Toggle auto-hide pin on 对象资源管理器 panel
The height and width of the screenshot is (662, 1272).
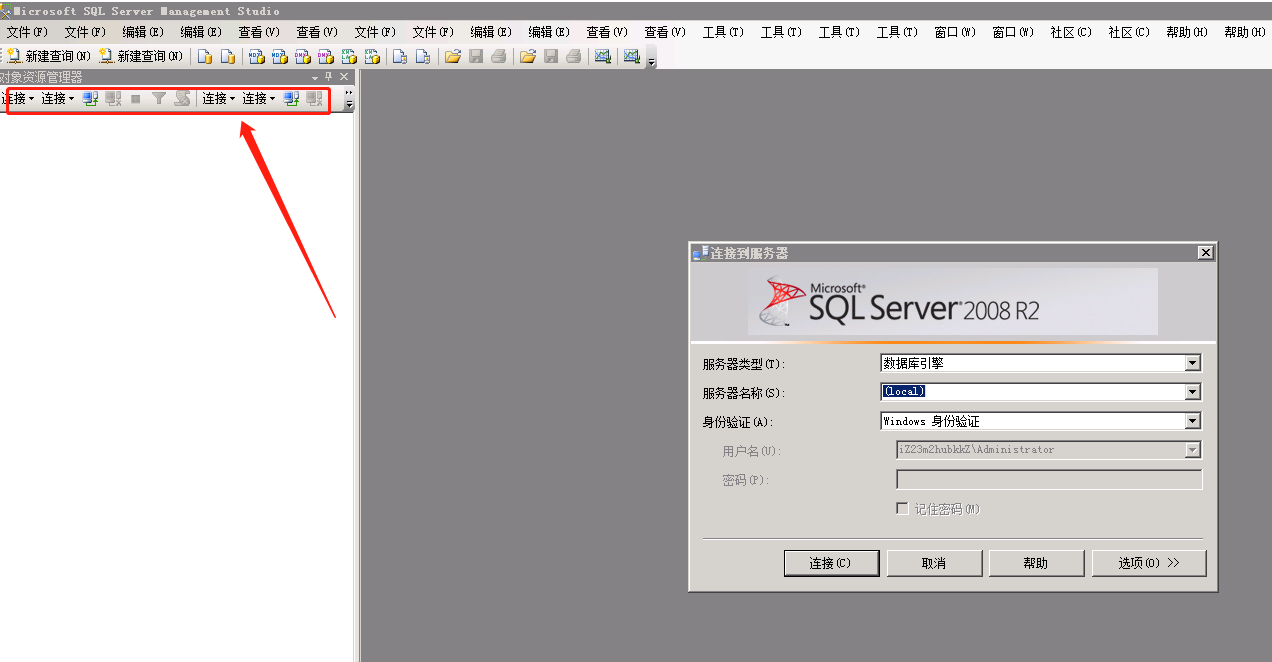tap(329, 77)
